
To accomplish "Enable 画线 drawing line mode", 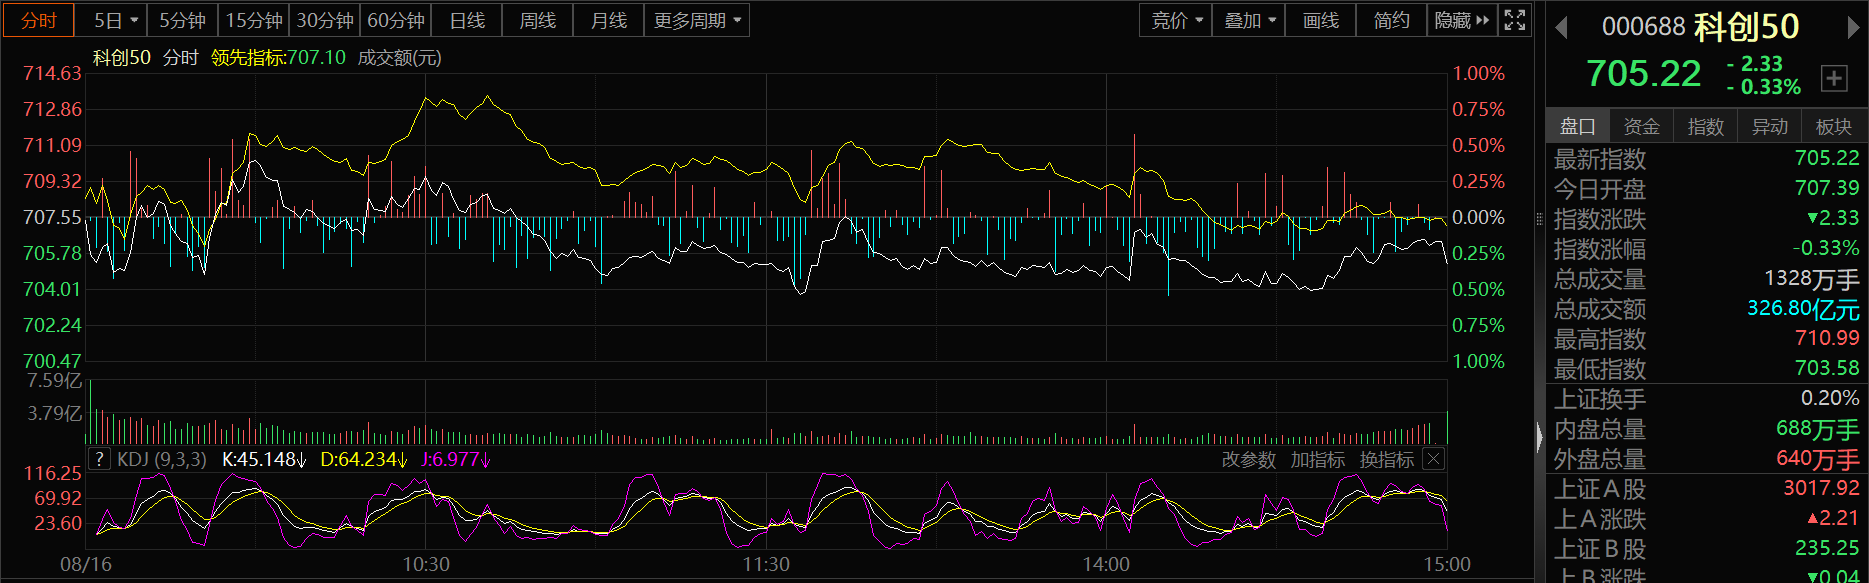I will tap(1320, 20).
